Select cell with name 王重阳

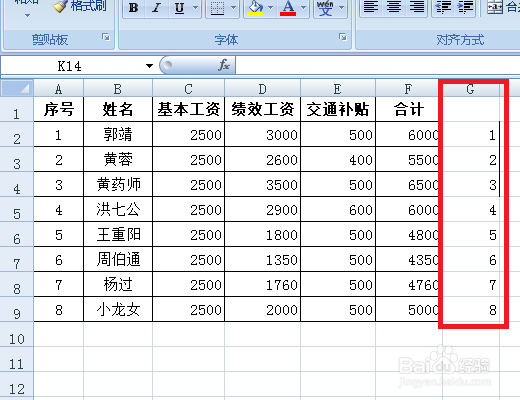point(118,234)
